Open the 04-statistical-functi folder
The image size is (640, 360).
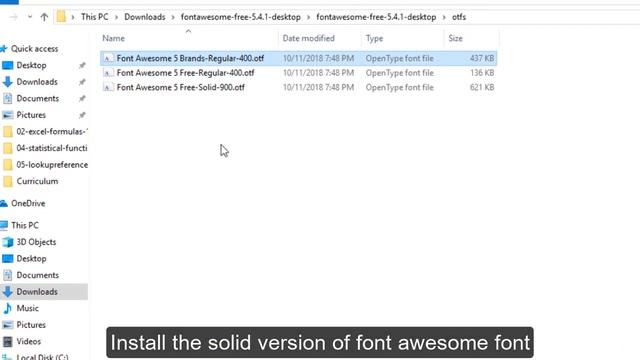tap(52, 148)
